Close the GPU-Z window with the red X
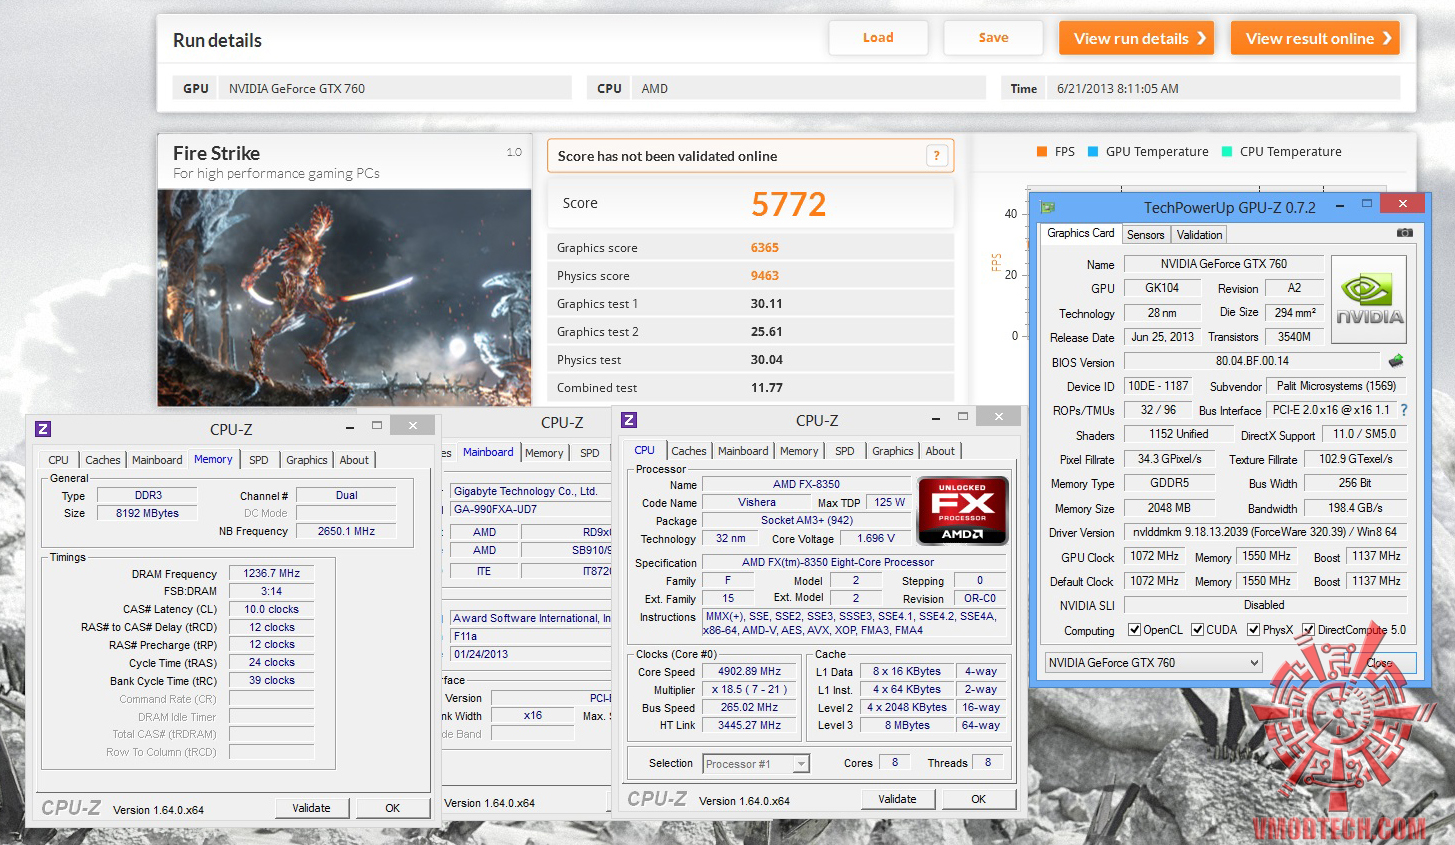 coord(1403,203)
